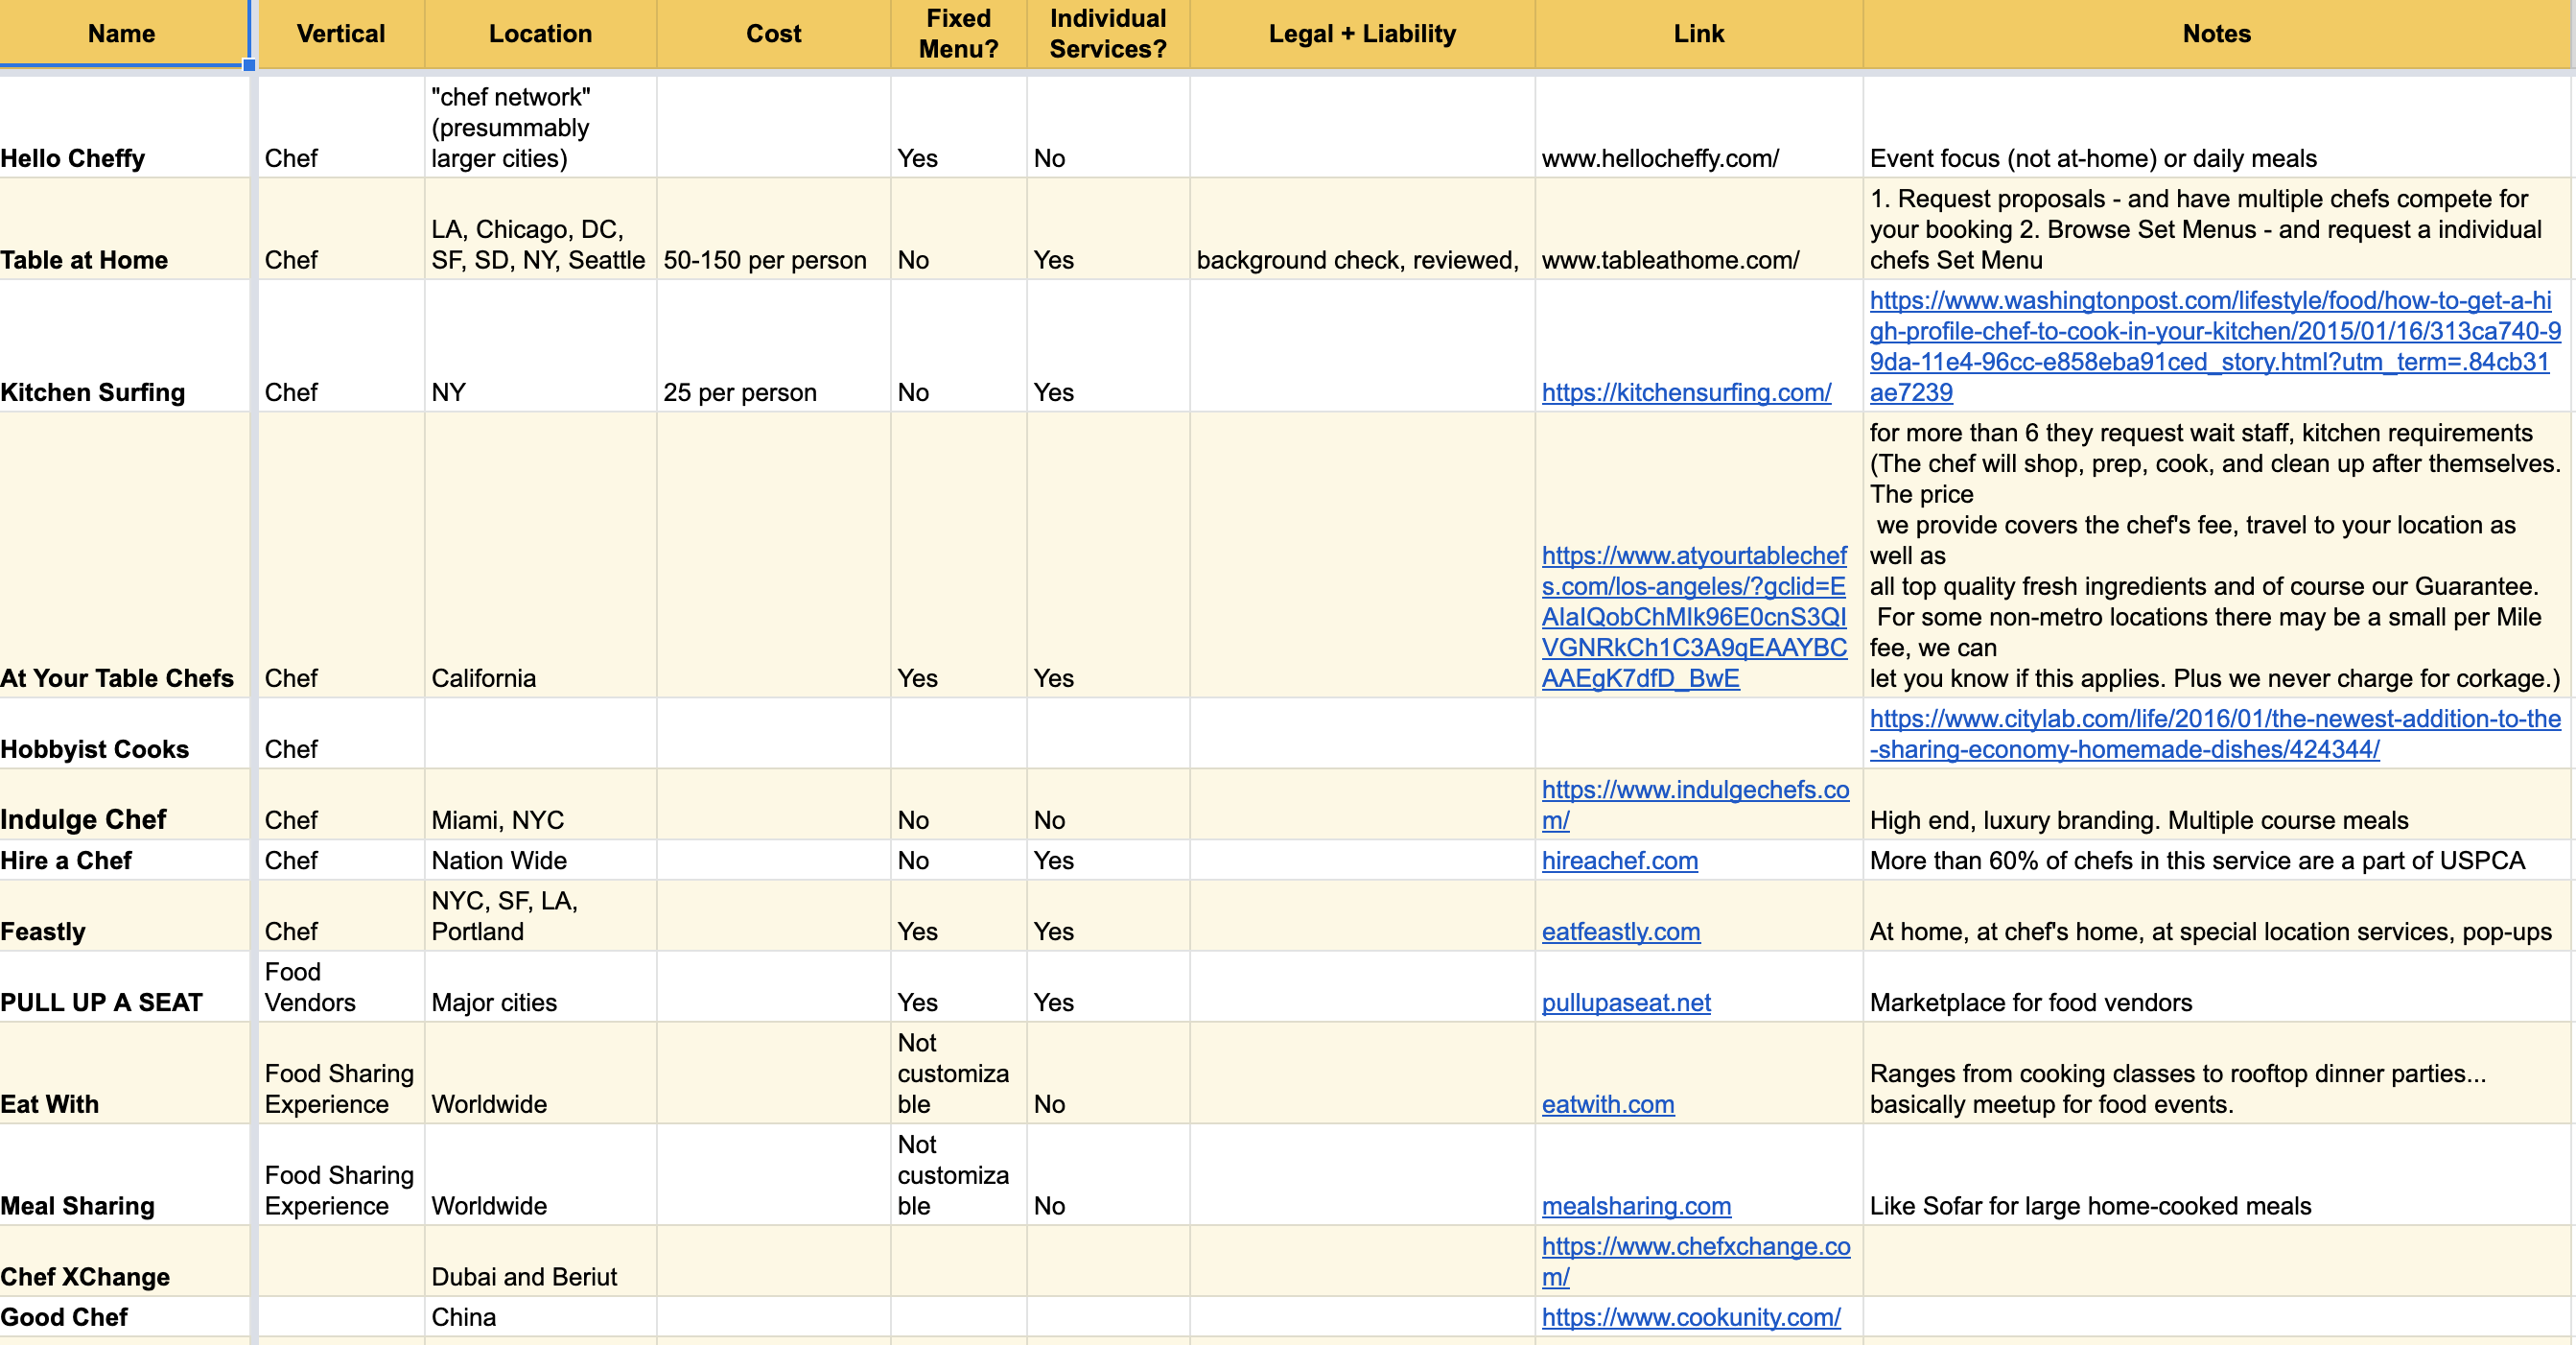Select the Dubai and Beriut cell

(x=541, y=1262)
